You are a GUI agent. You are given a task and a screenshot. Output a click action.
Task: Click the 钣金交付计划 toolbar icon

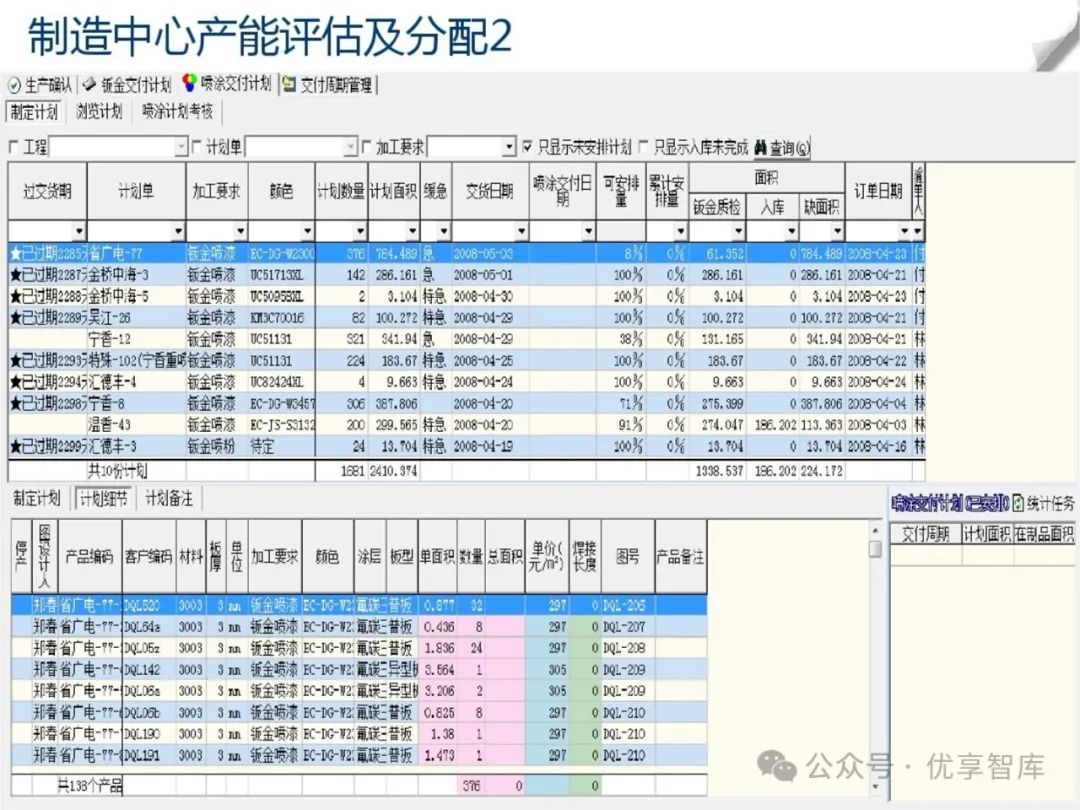pos(89,85)
